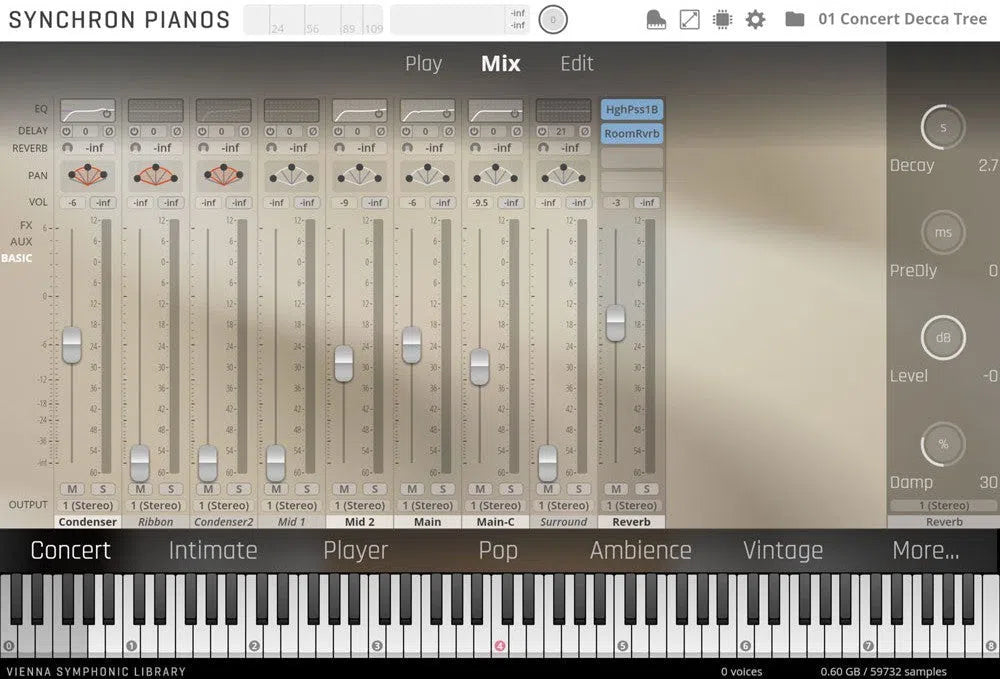
Task: Open preset browser via folder icon
Action: [795, 19]
